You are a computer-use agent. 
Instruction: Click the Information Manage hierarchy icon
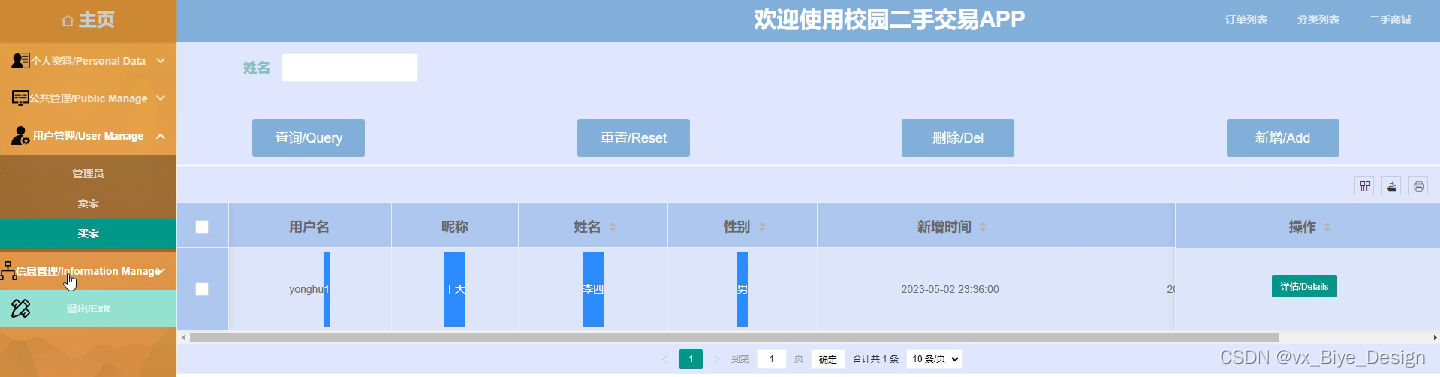coord(9,271)
